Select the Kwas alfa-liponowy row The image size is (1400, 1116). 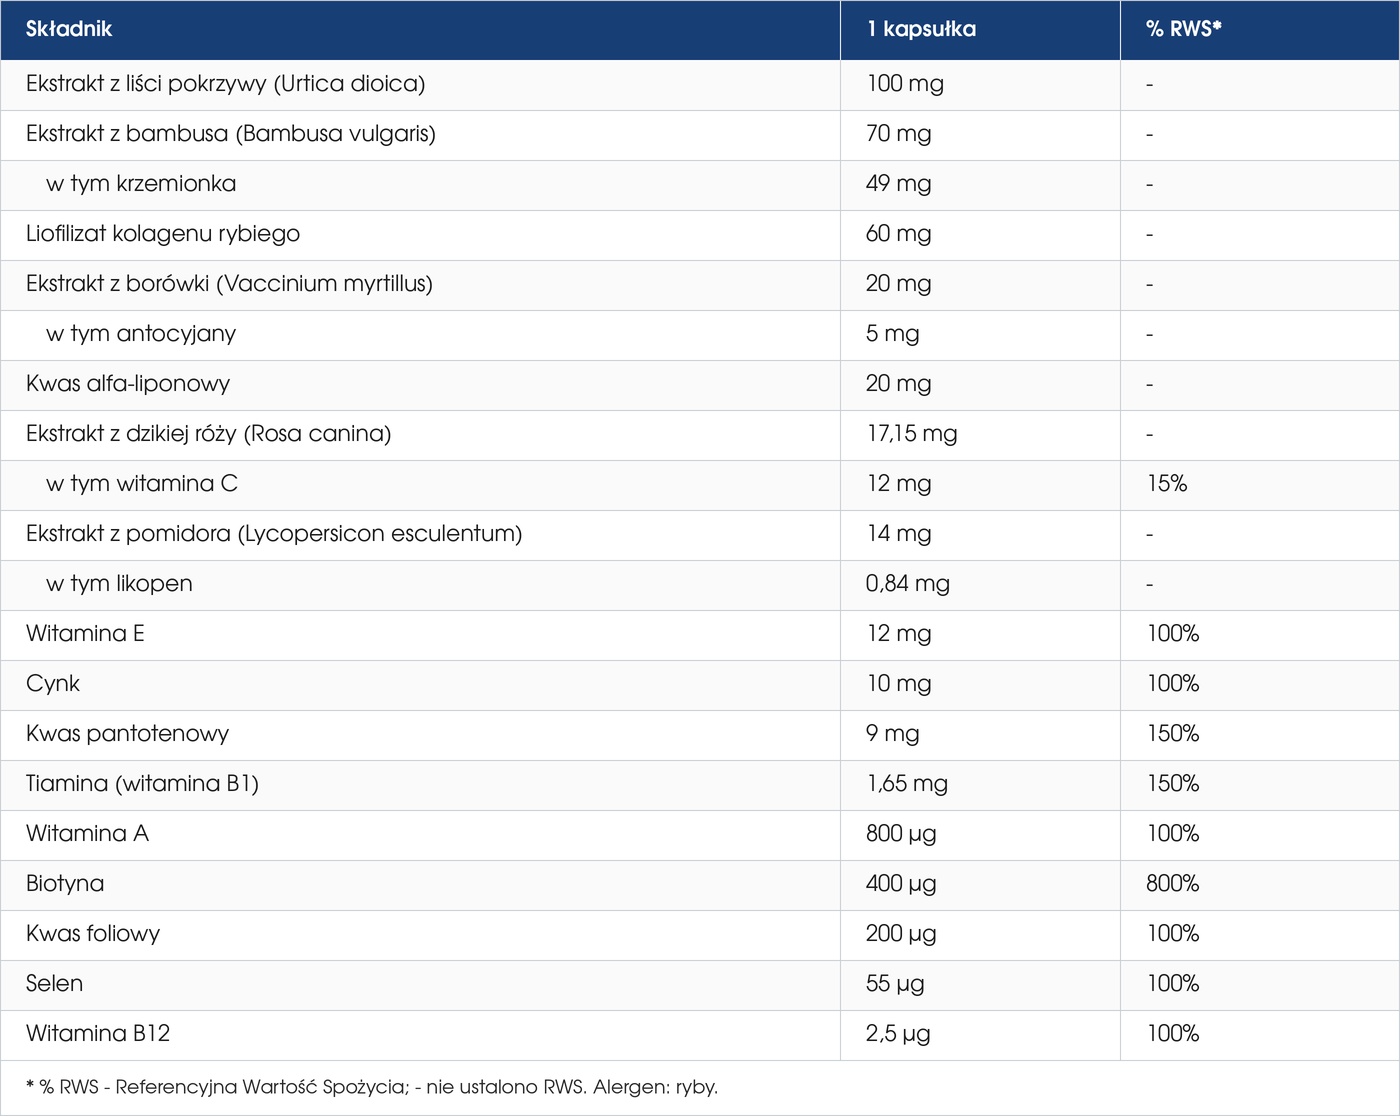(x=700, y=385)
